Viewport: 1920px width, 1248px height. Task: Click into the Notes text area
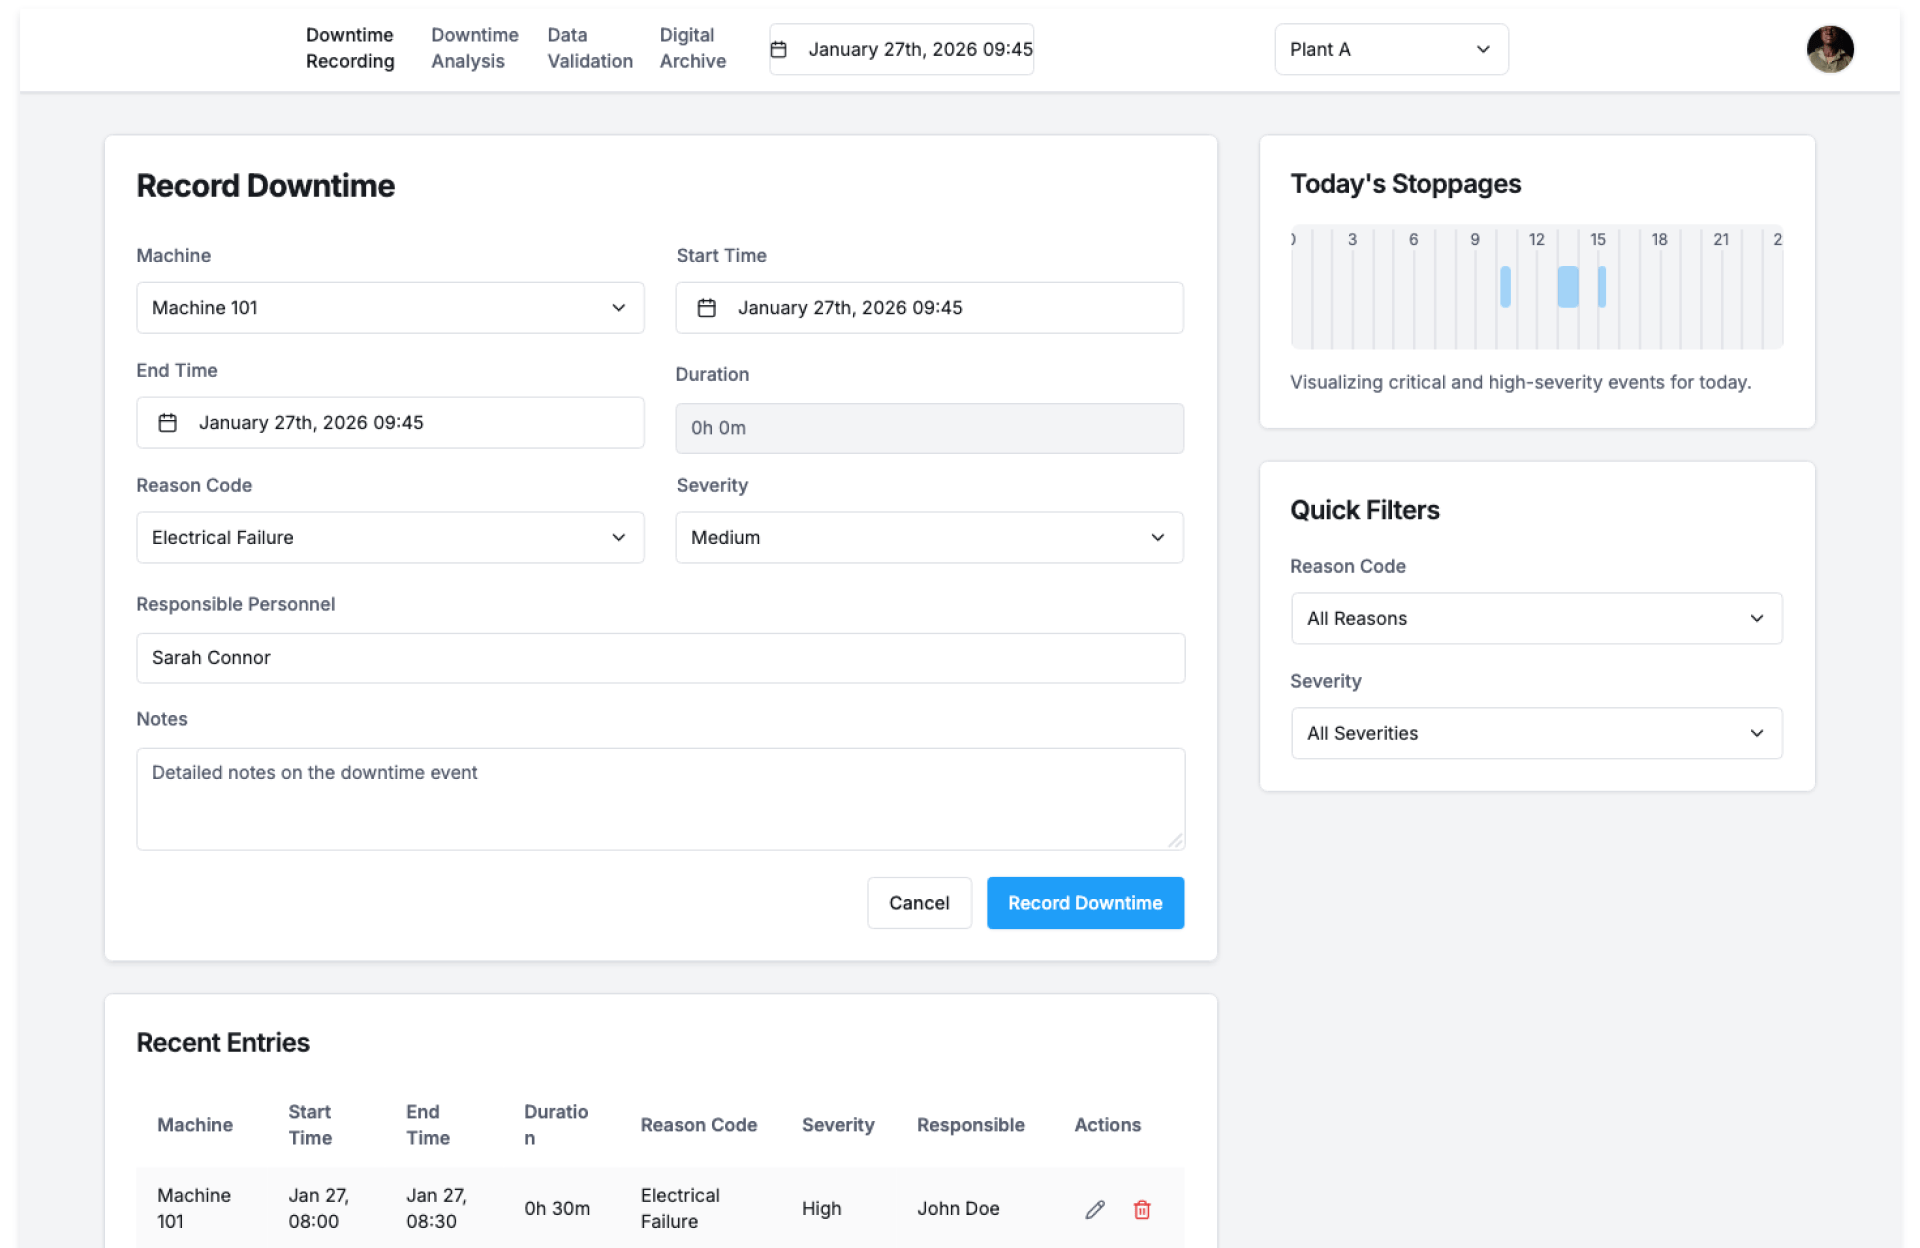(x=660, y=799)
